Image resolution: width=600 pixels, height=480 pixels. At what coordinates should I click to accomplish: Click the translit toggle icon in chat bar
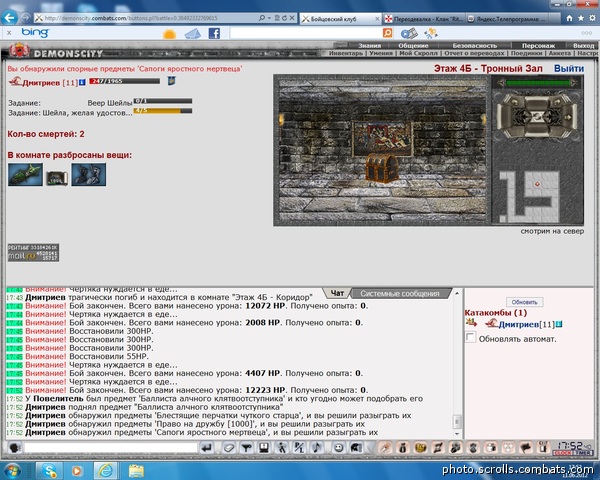[x=299, y=447]
